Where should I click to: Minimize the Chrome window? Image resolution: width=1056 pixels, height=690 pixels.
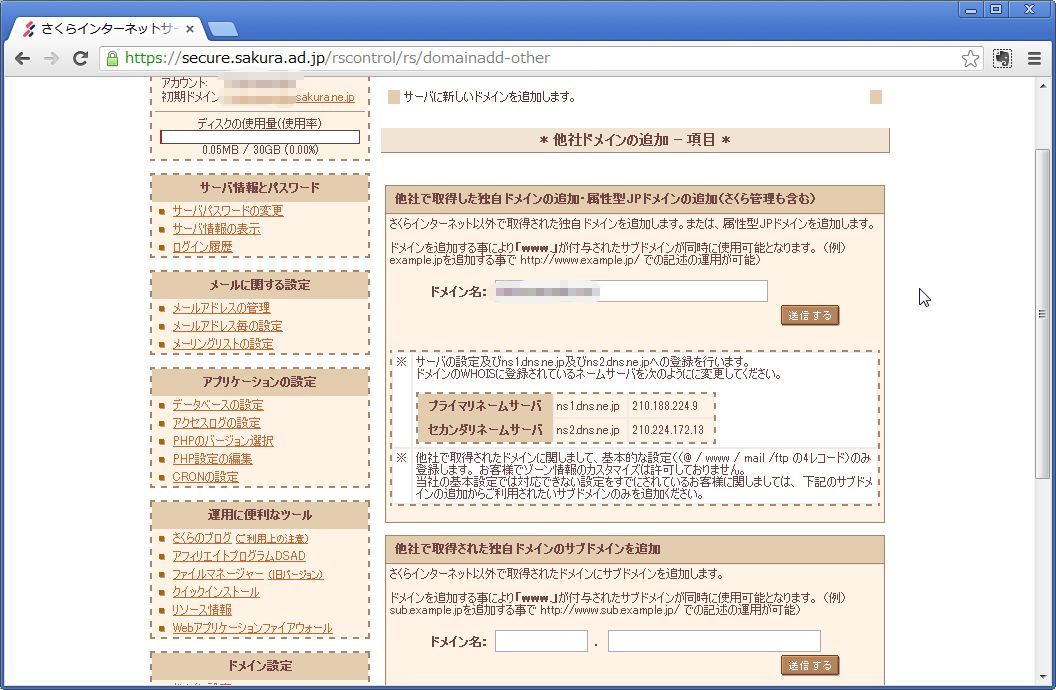[970, 9]
